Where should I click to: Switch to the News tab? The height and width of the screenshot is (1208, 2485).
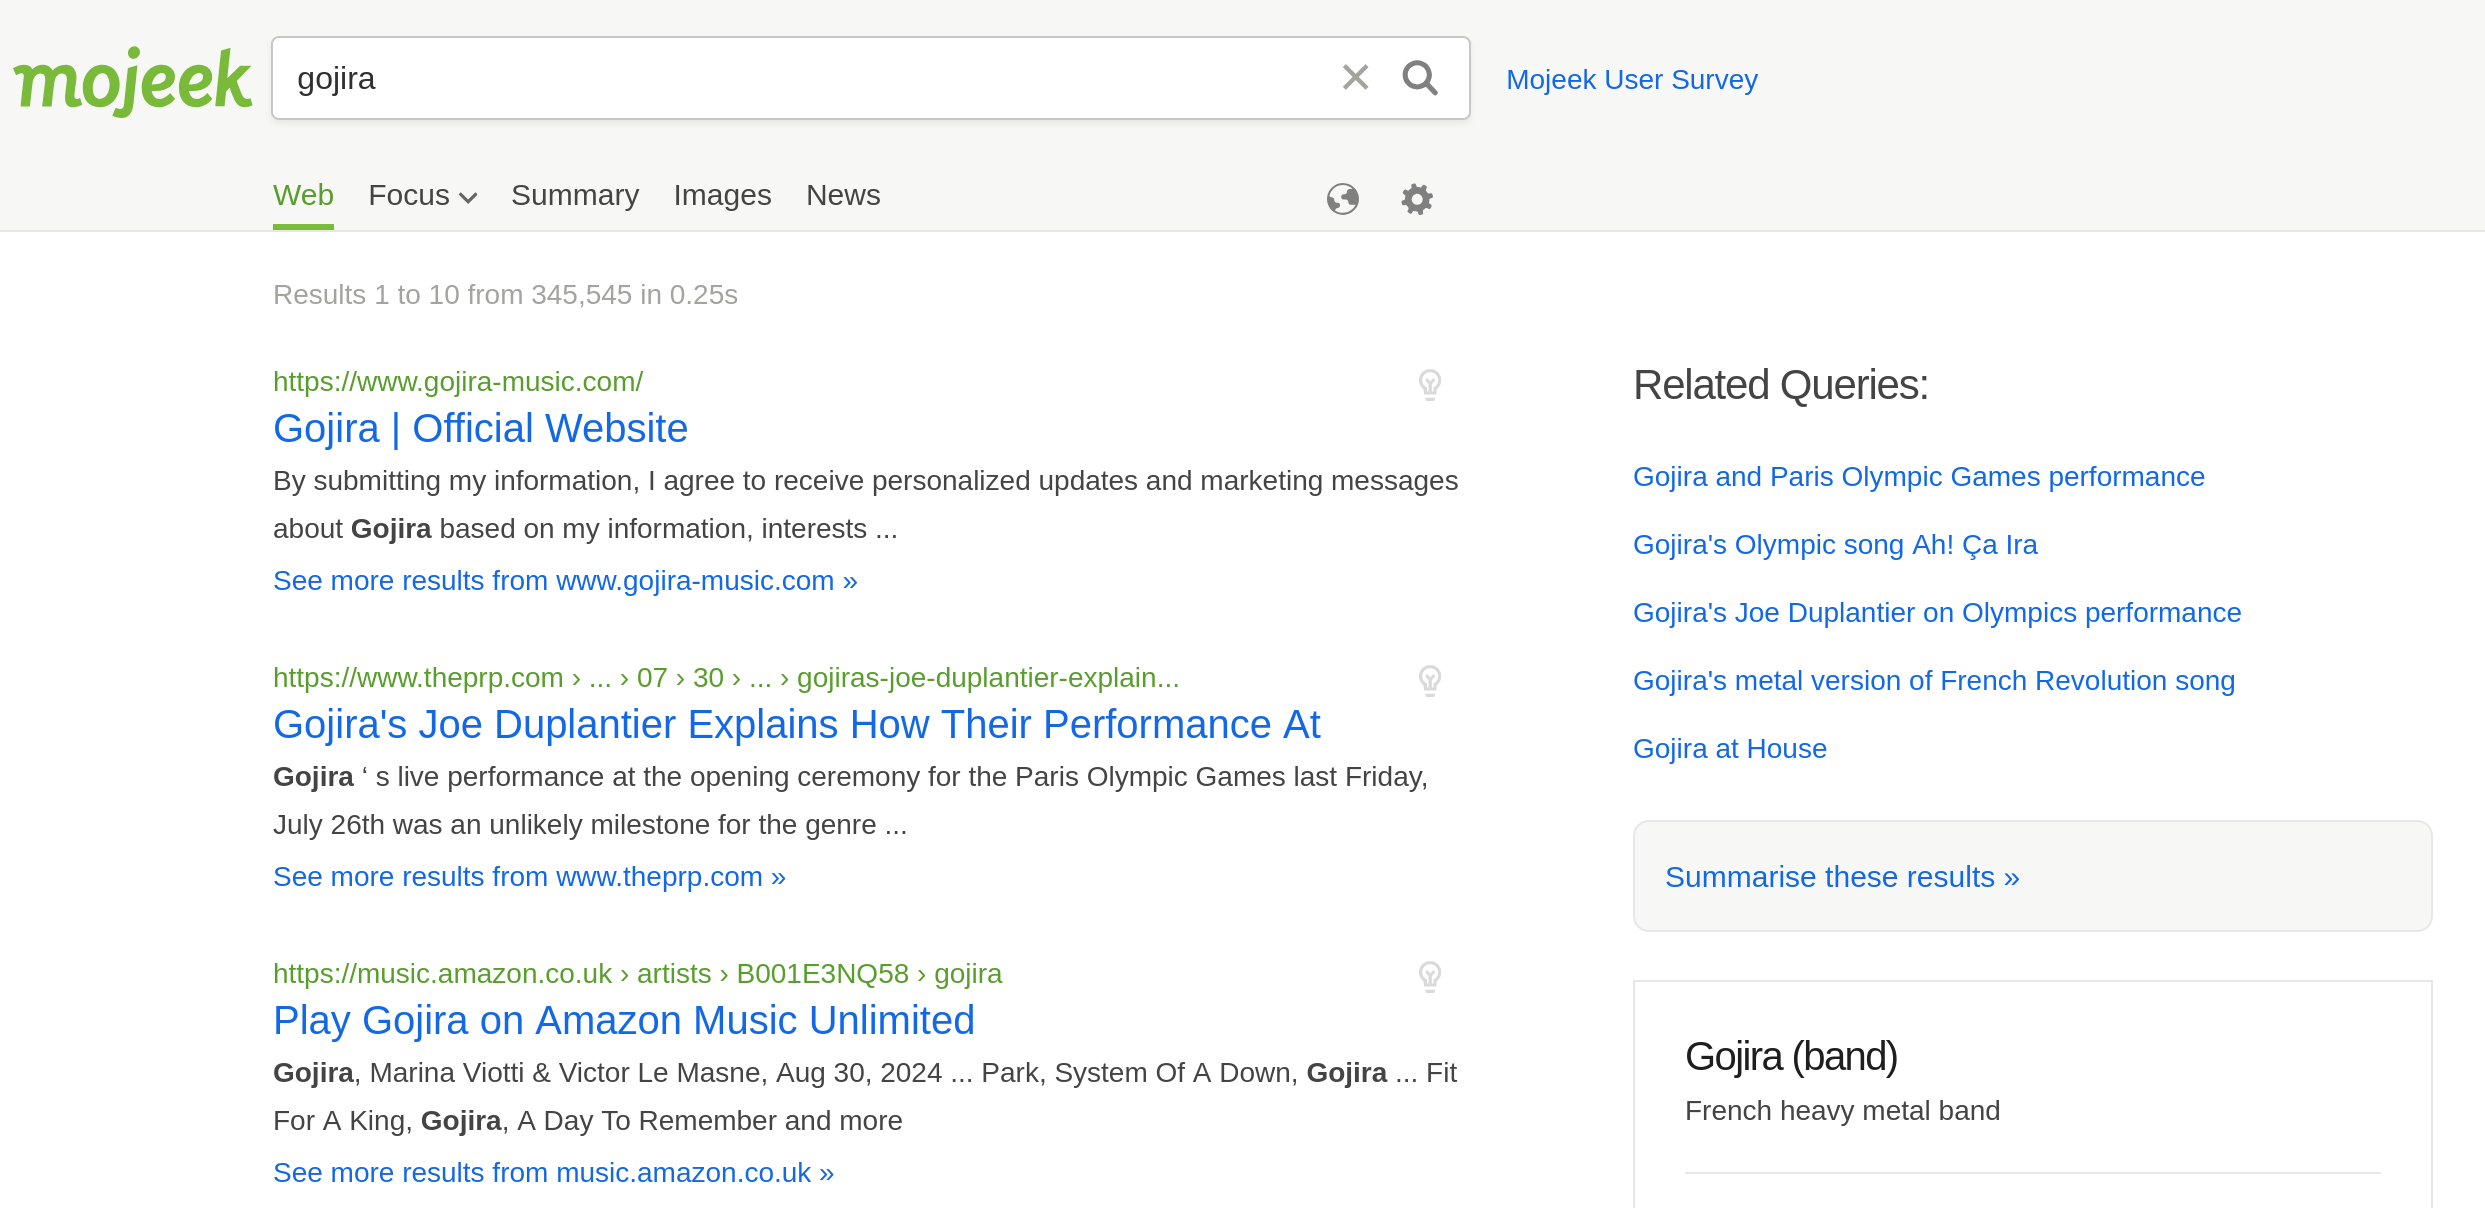tap(843, 196)
